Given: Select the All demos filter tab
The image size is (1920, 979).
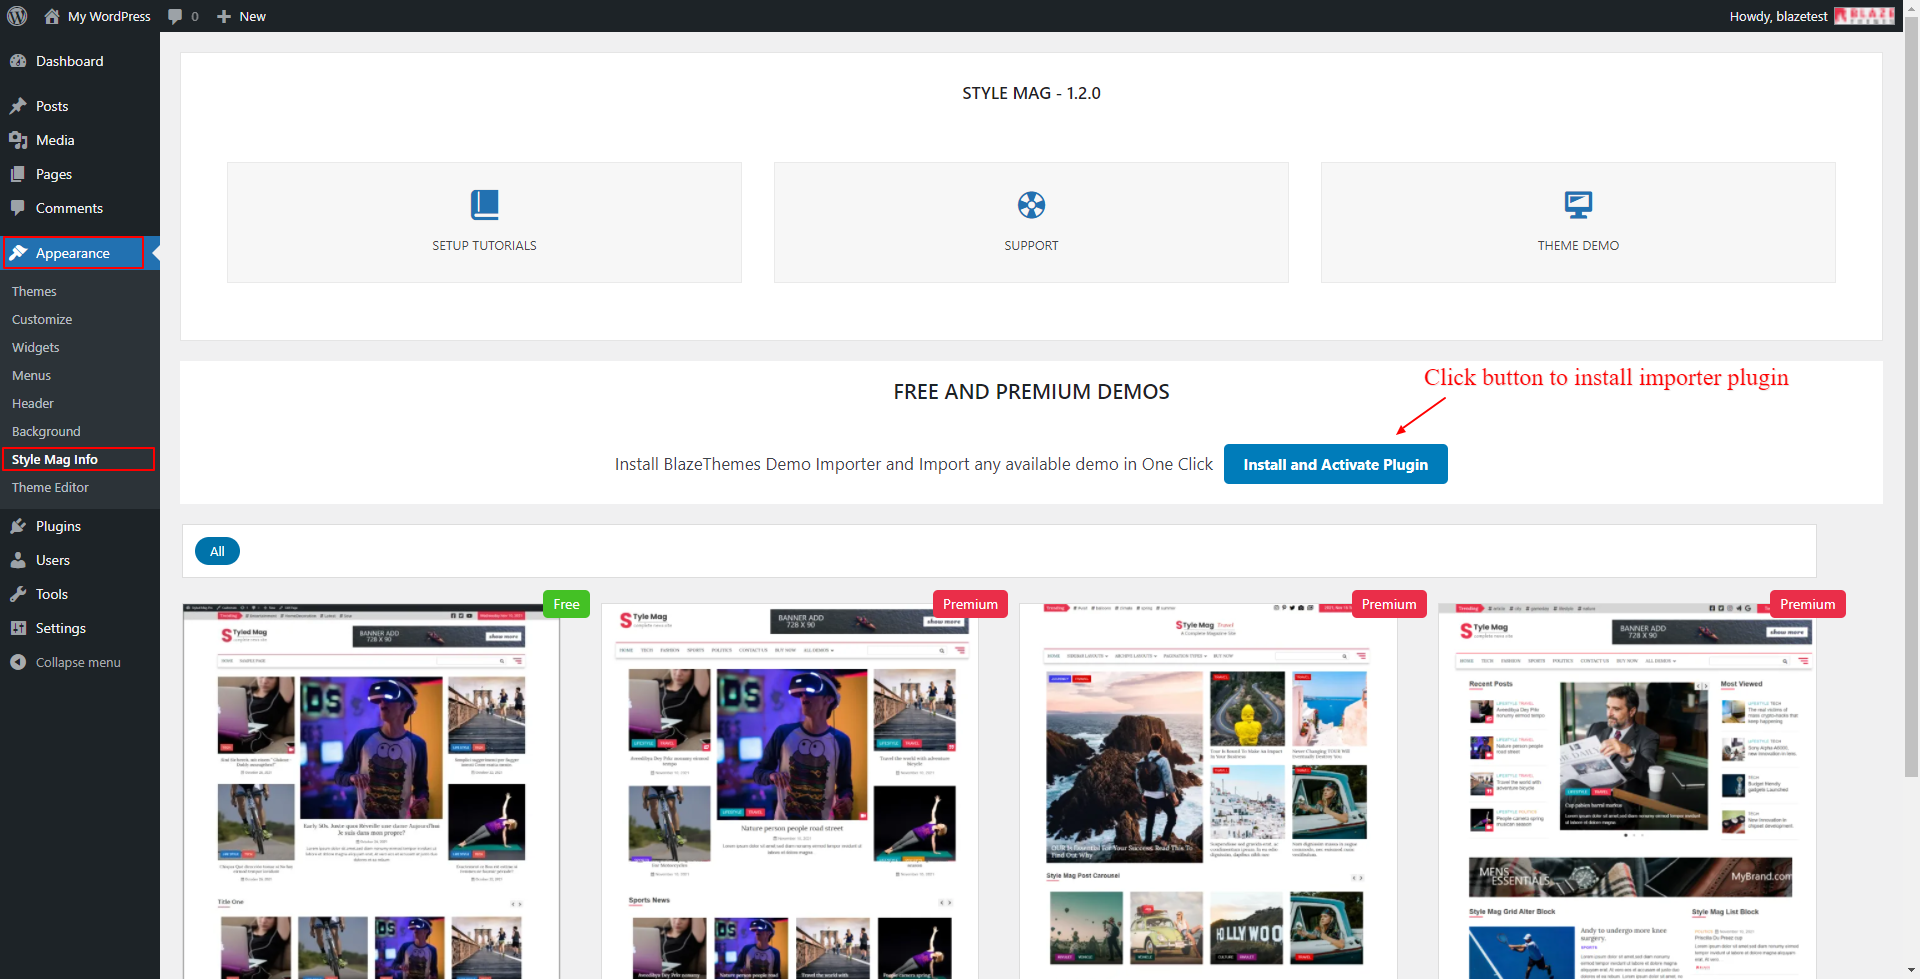Looking at the screenshot, I should tap(217, 551).
